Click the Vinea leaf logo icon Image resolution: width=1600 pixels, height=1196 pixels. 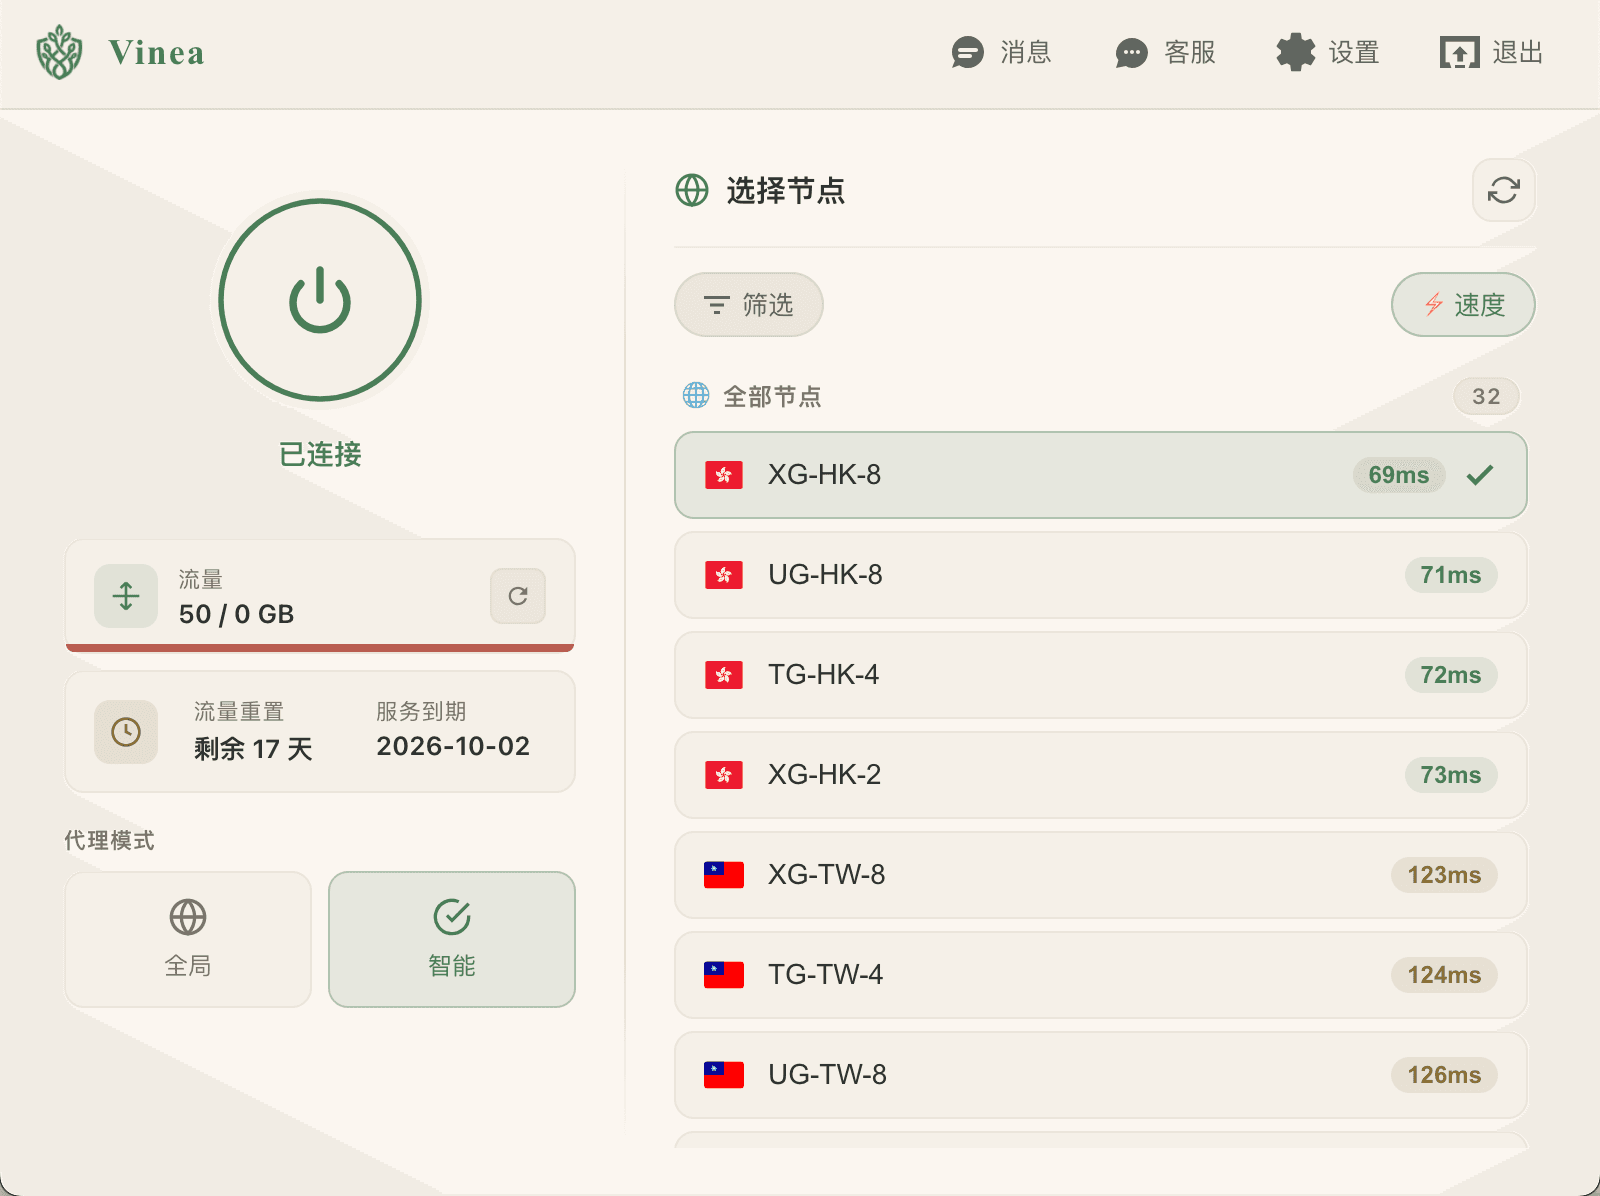coord(59,52)
